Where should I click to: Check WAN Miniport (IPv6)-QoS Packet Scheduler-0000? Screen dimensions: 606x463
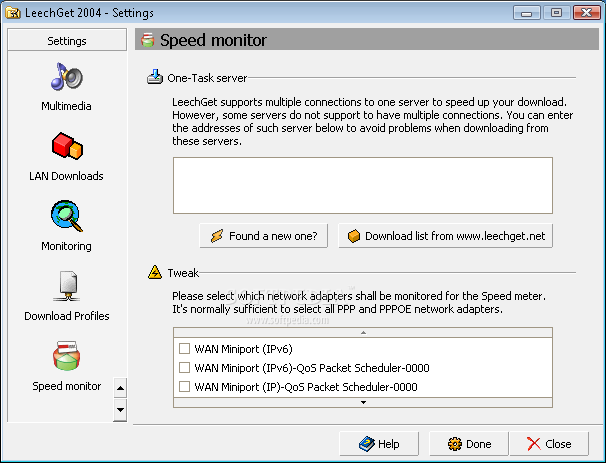[x=184, y=368]
